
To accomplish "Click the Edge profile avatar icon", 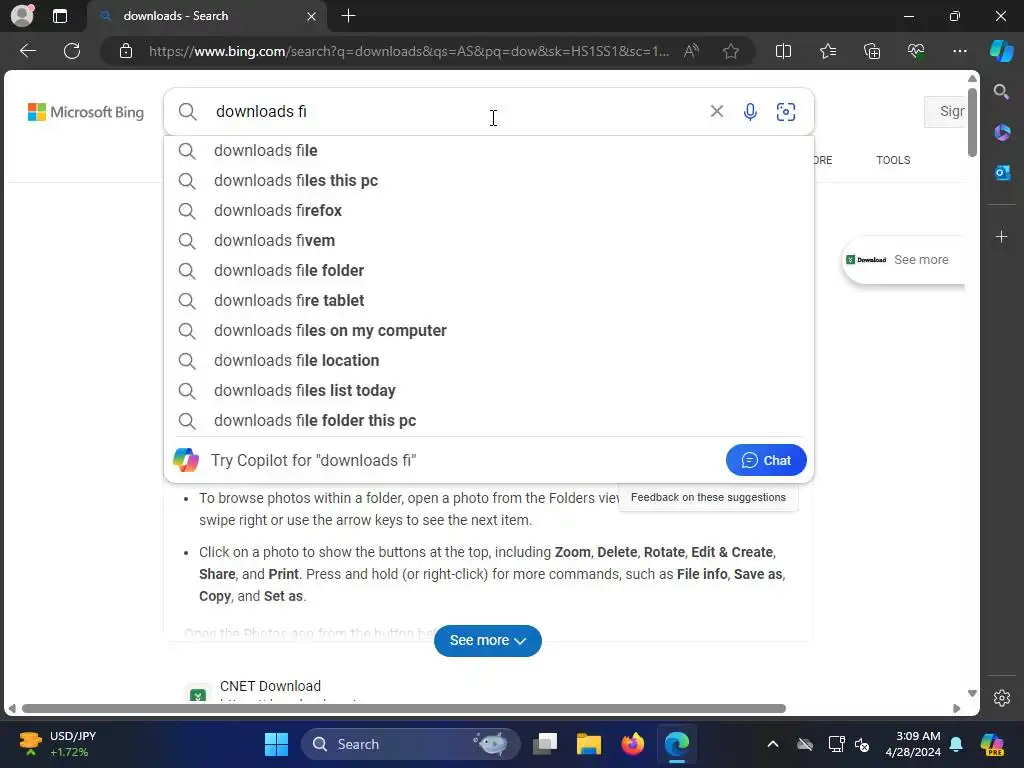I will click(x=22, y=16).
